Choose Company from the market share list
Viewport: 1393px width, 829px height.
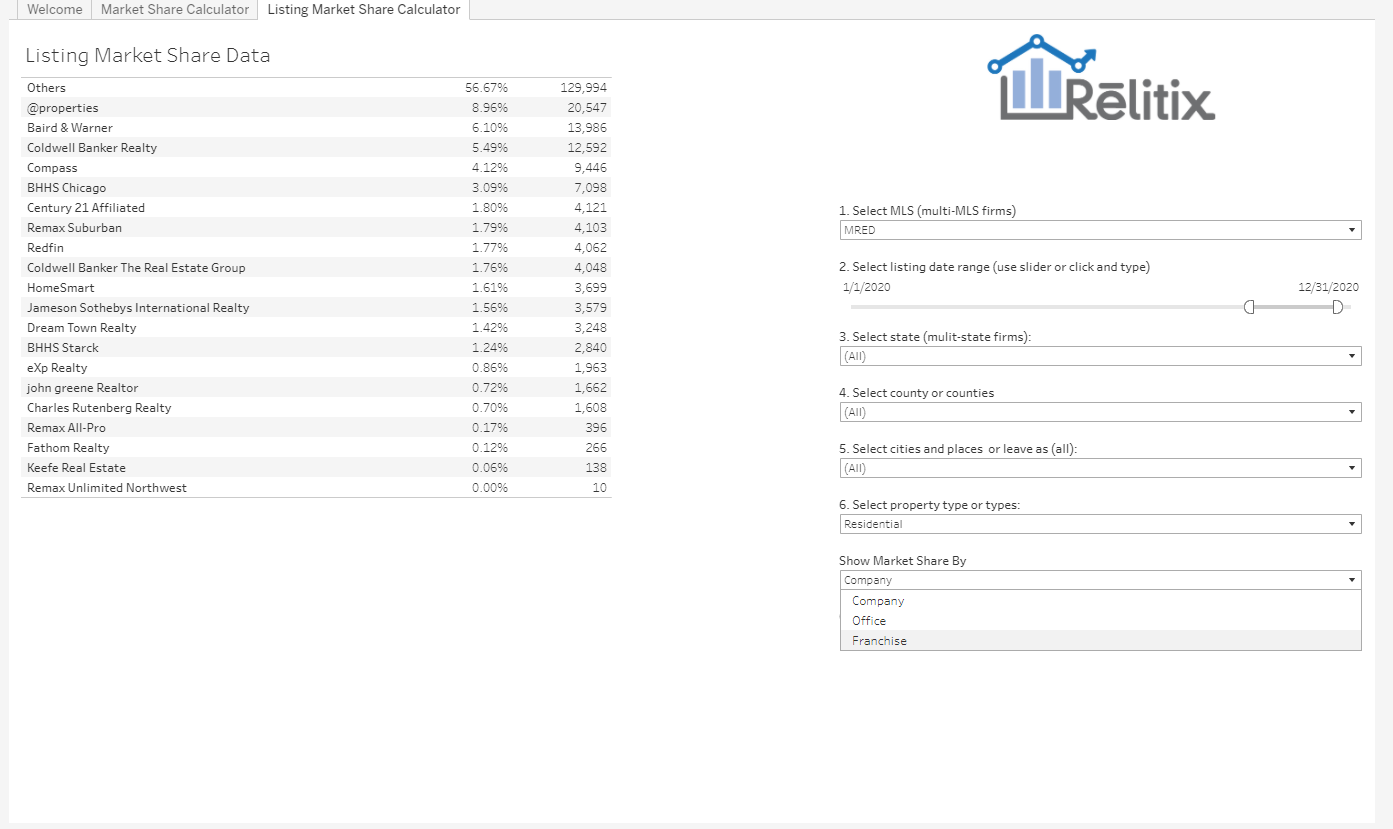[1100, 601]
